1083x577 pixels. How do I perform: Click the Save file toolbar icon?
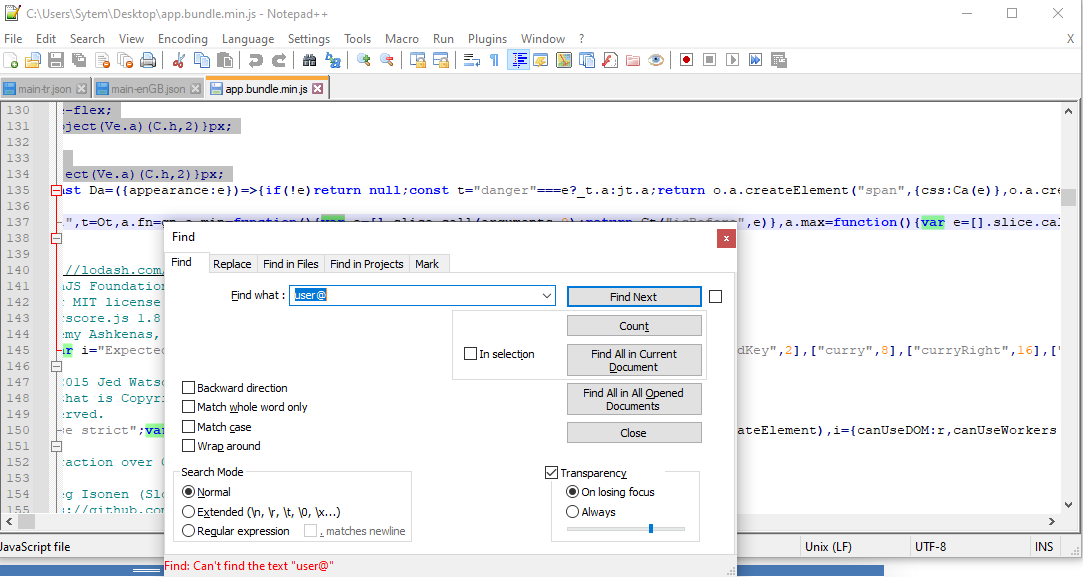[56, 60]
